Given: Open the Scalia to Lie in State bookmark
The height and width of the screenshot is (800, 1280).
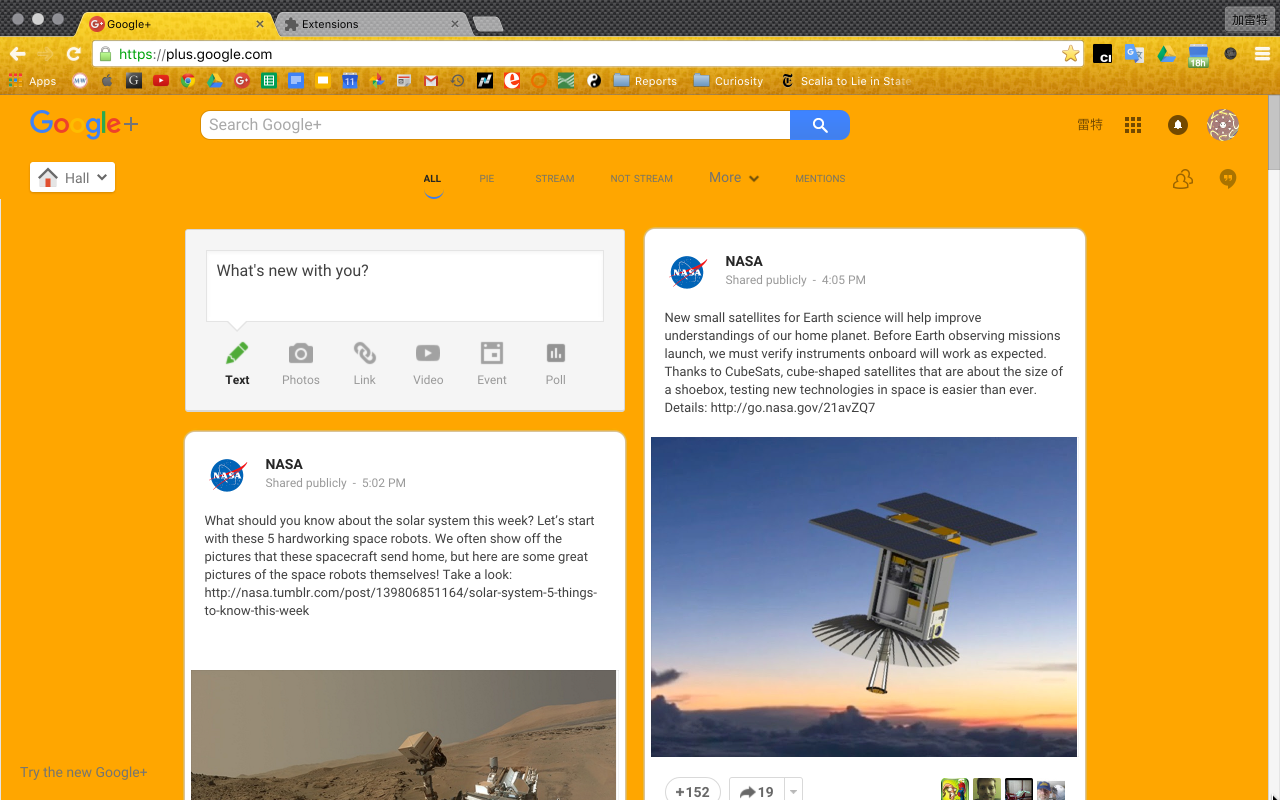Looking at the screenshot, I should click(846, 81).
